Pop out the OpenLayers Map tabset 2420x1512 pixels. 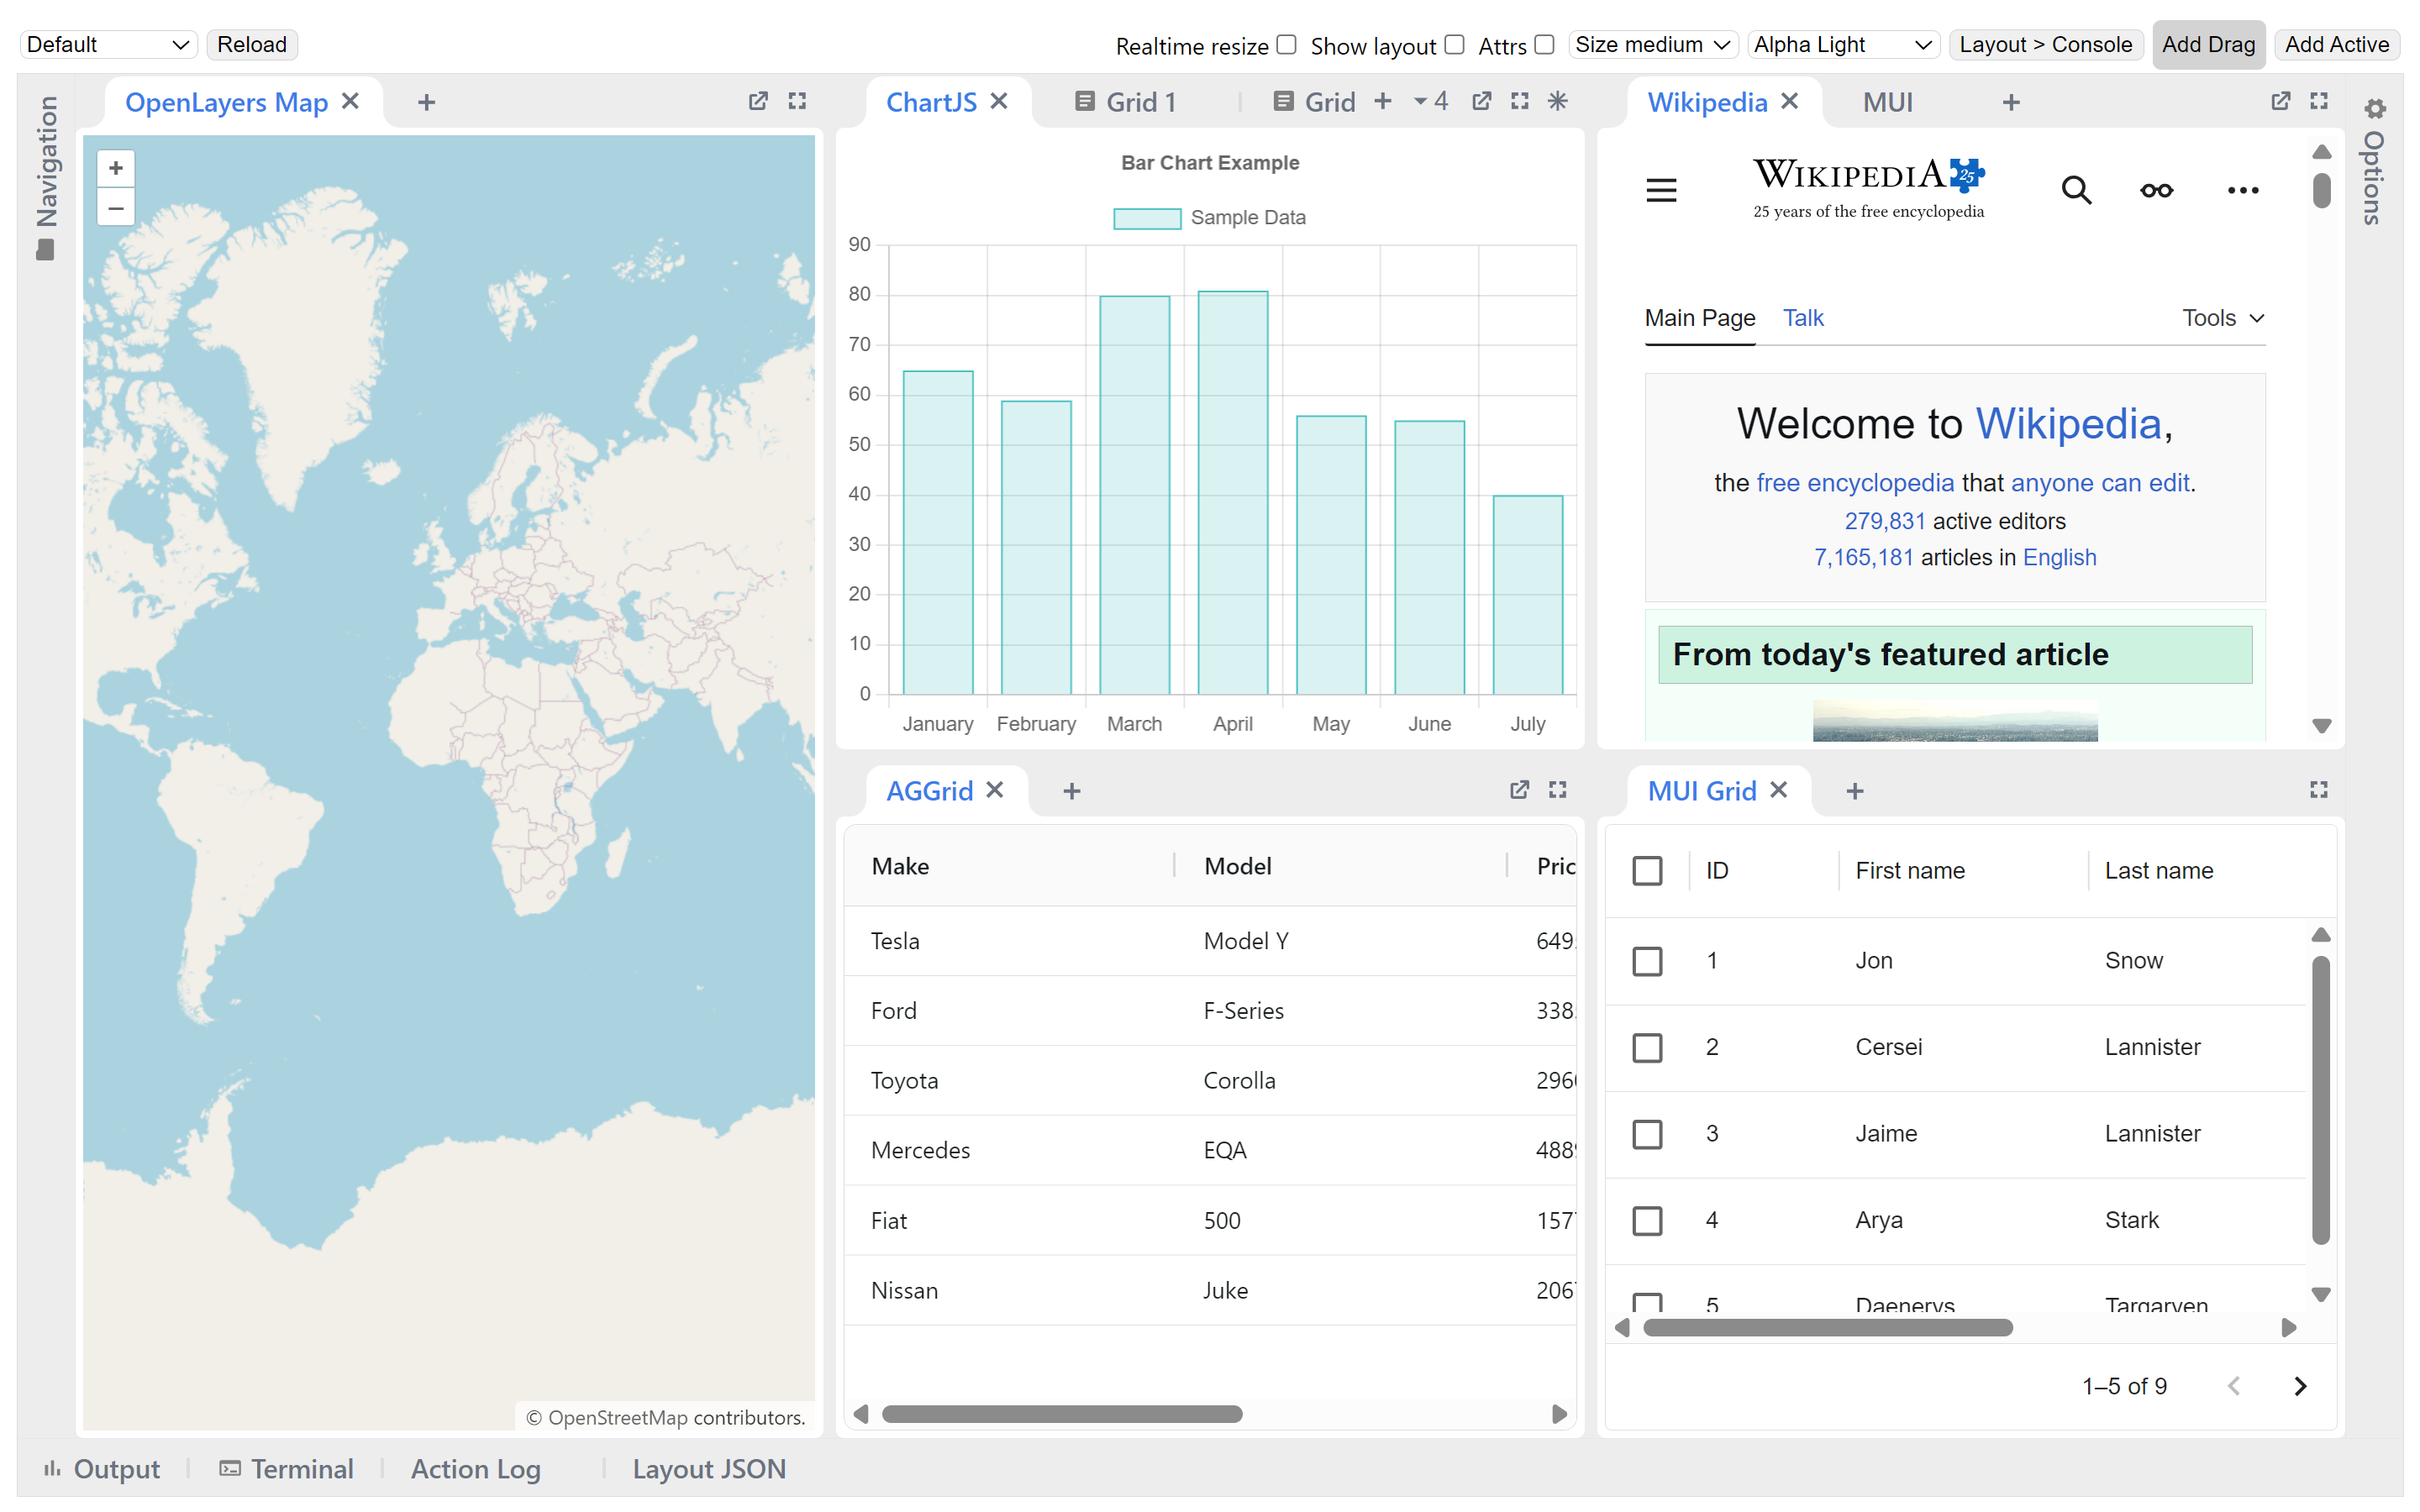[758, 101]
